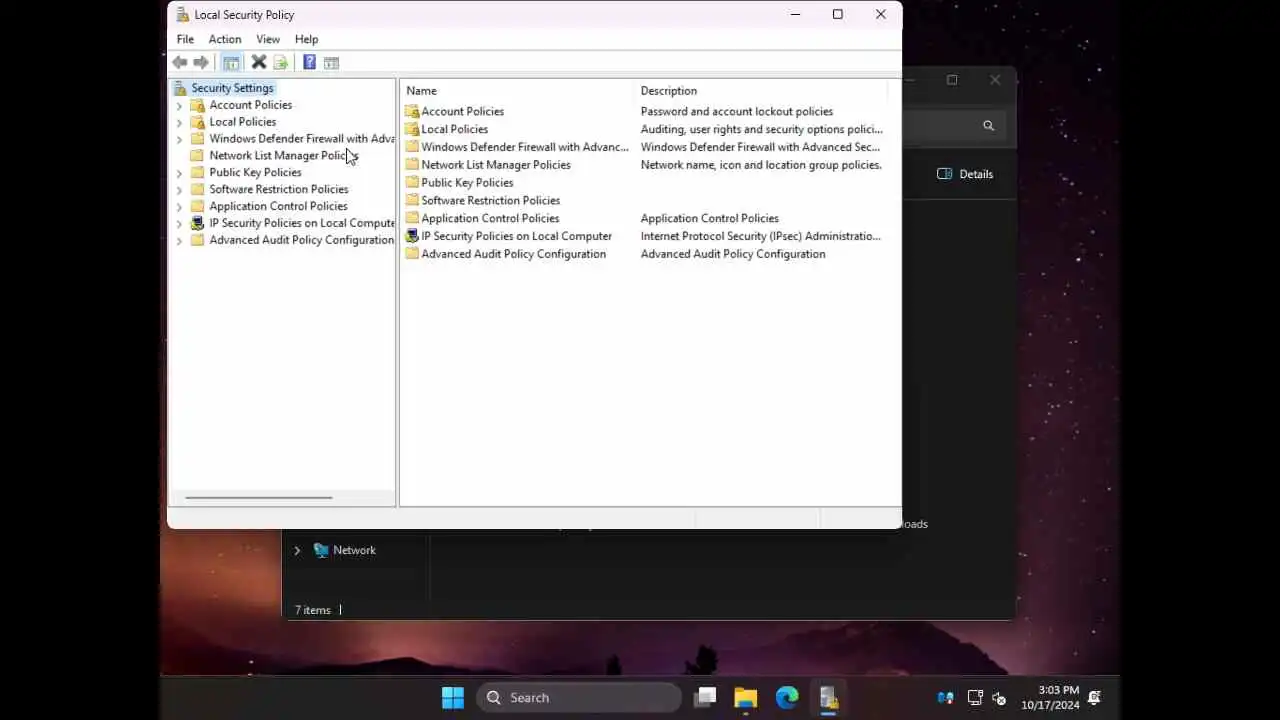Click Local Security Policy taskbar icon
The image size is (1280, 720).
[828, 697]
